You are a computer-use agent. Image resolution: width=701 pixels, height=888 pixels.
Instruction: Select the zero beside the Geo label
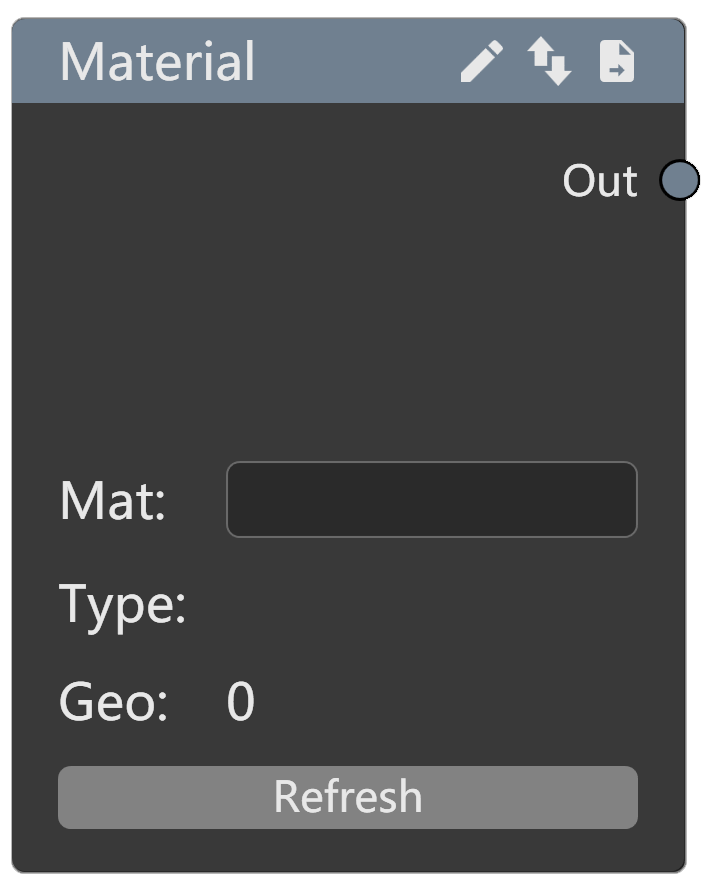click(240, 701)
